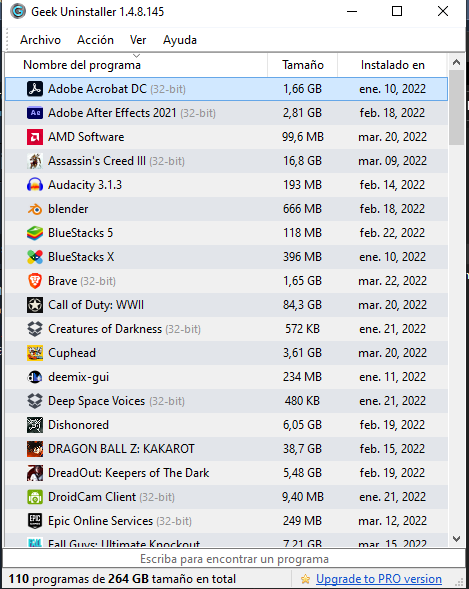
Task: Click the DreadOut: Keepers of The Dark icon
Action: point(35,473)
